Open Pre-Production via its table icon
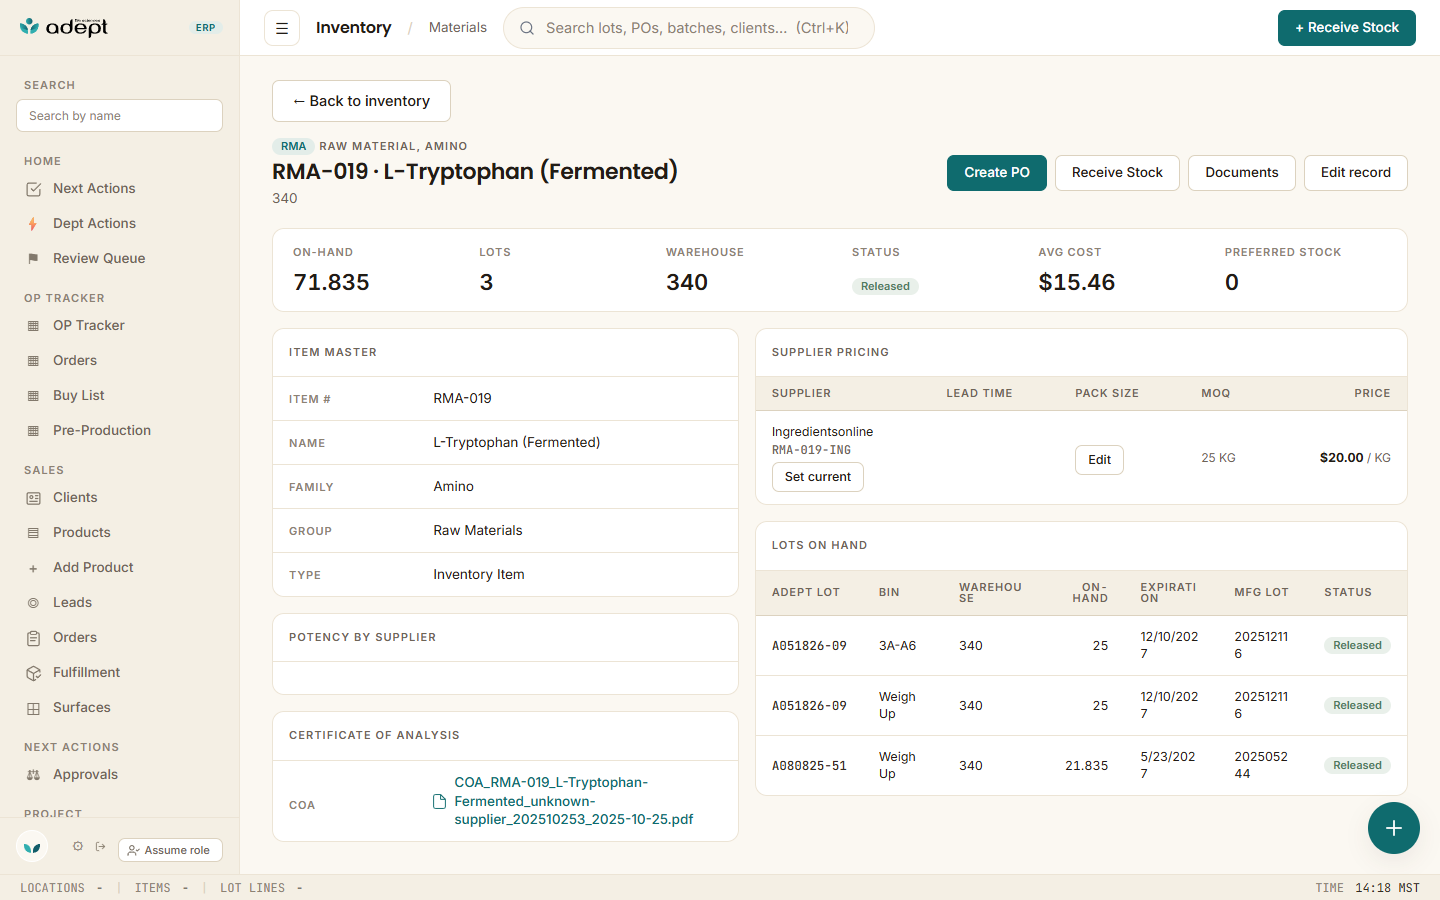 [x=33, y=431]
